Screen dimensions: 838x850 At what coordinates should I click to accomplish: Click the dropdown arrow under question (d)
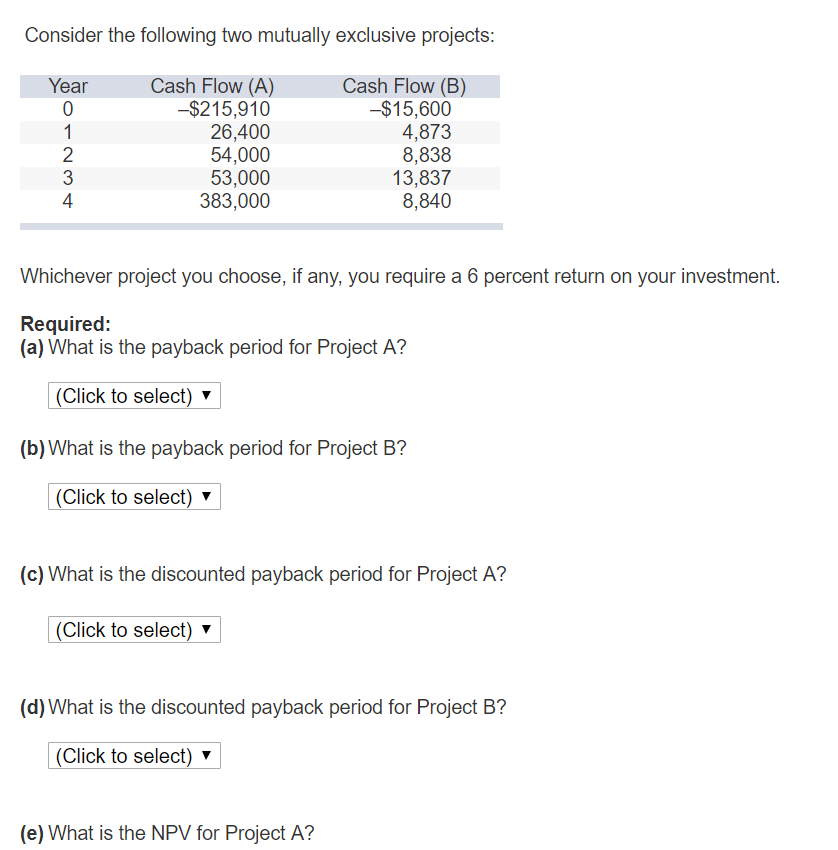pos(207,755)
